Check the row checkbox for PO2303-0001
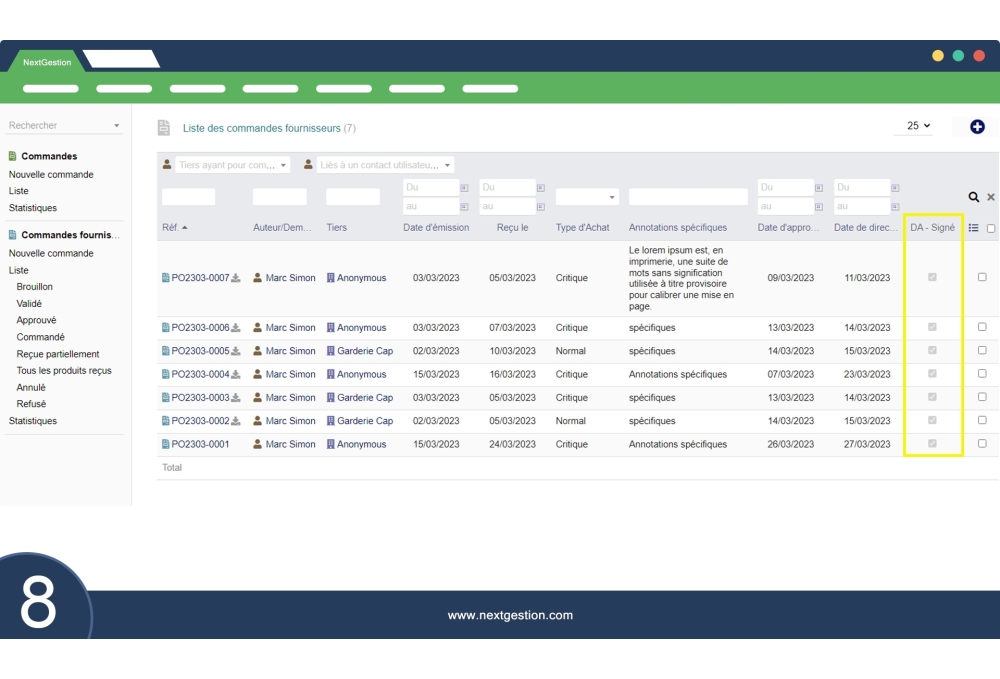This screenshot has height=679, width=1000. tap(982, 443)
